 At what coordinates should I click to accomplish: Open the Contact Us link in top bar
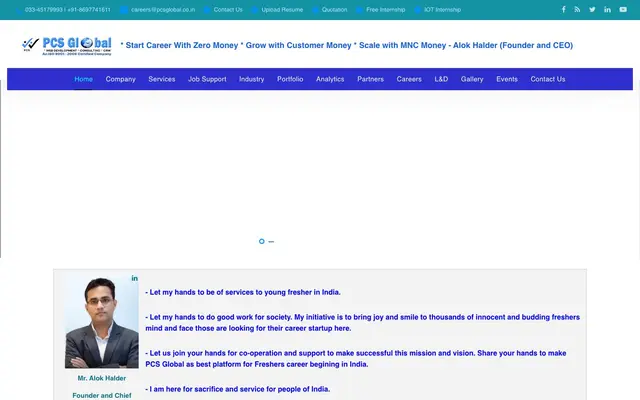coord(228,10)
